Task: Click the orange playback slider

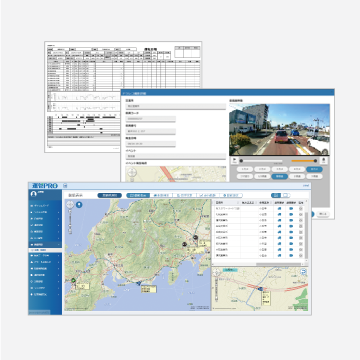Action: point(304,161)
